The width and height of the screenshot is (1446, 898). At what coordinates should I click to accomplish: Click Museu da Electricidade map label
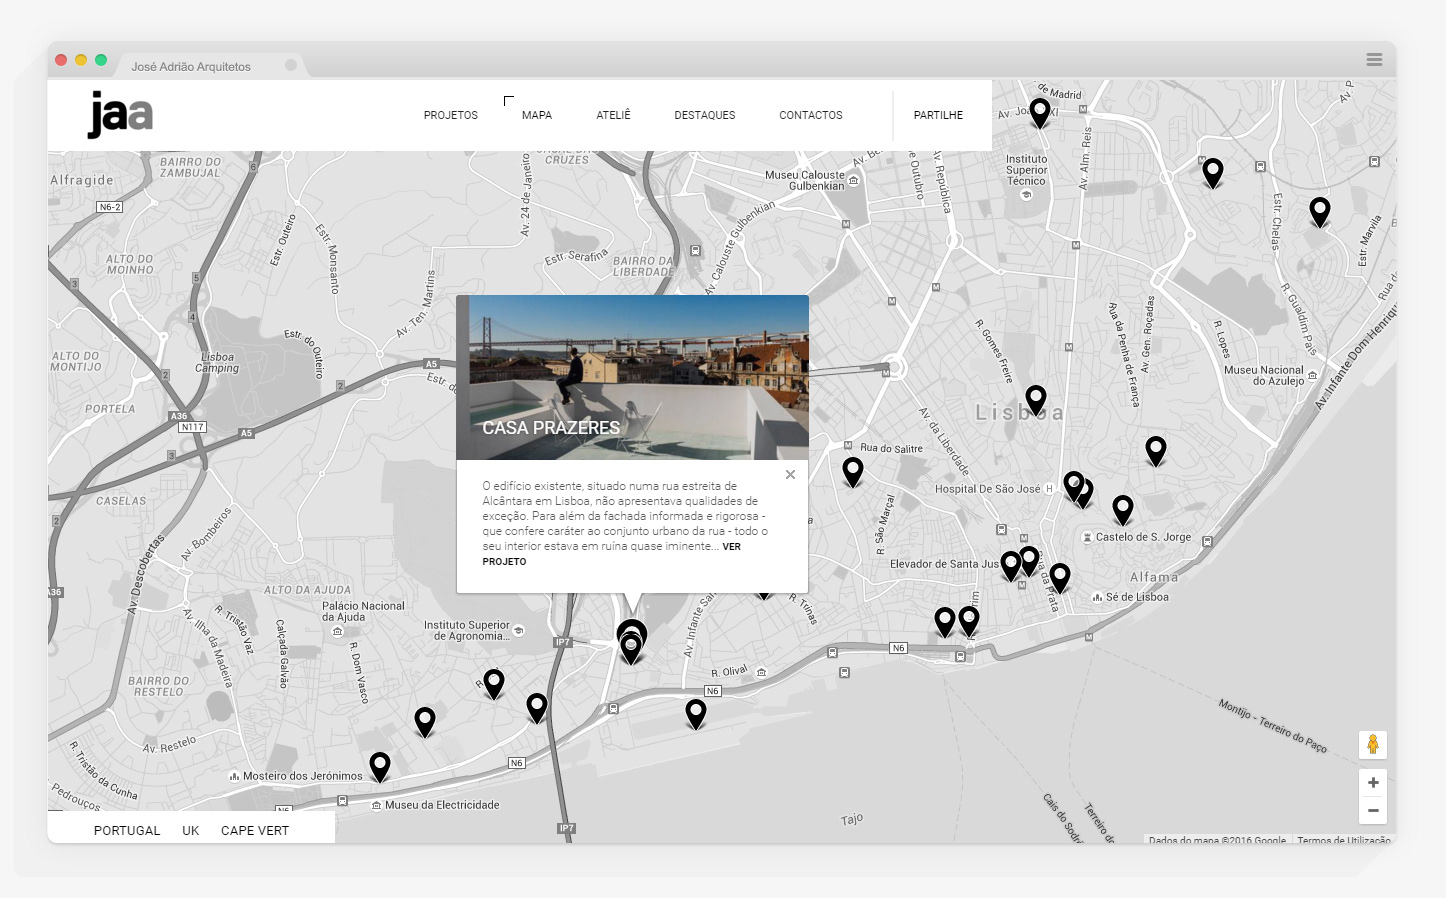coord(442,805)
